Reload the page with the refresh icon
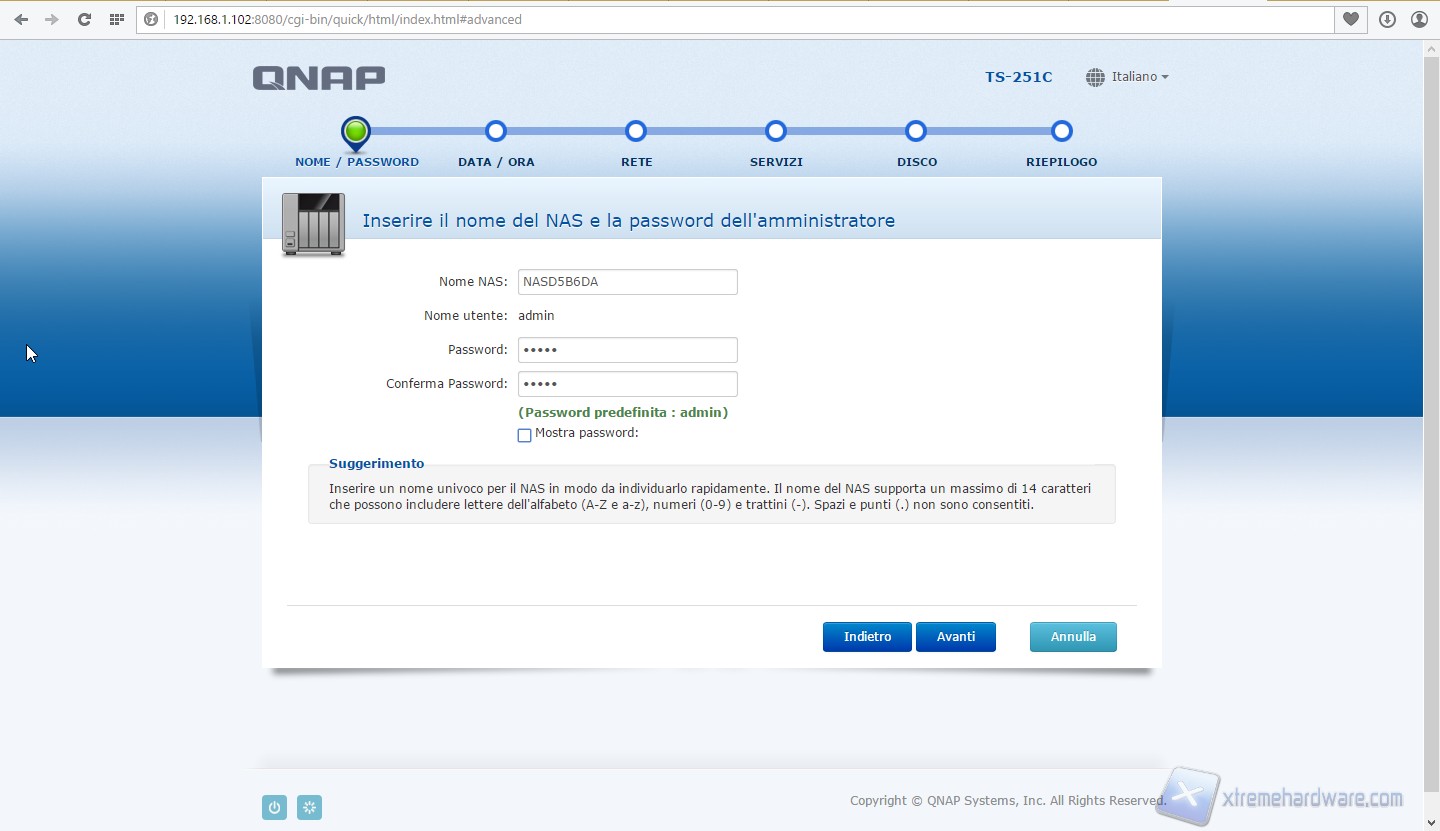Screen dimensions: 1440x831 [x=84, y=19]
